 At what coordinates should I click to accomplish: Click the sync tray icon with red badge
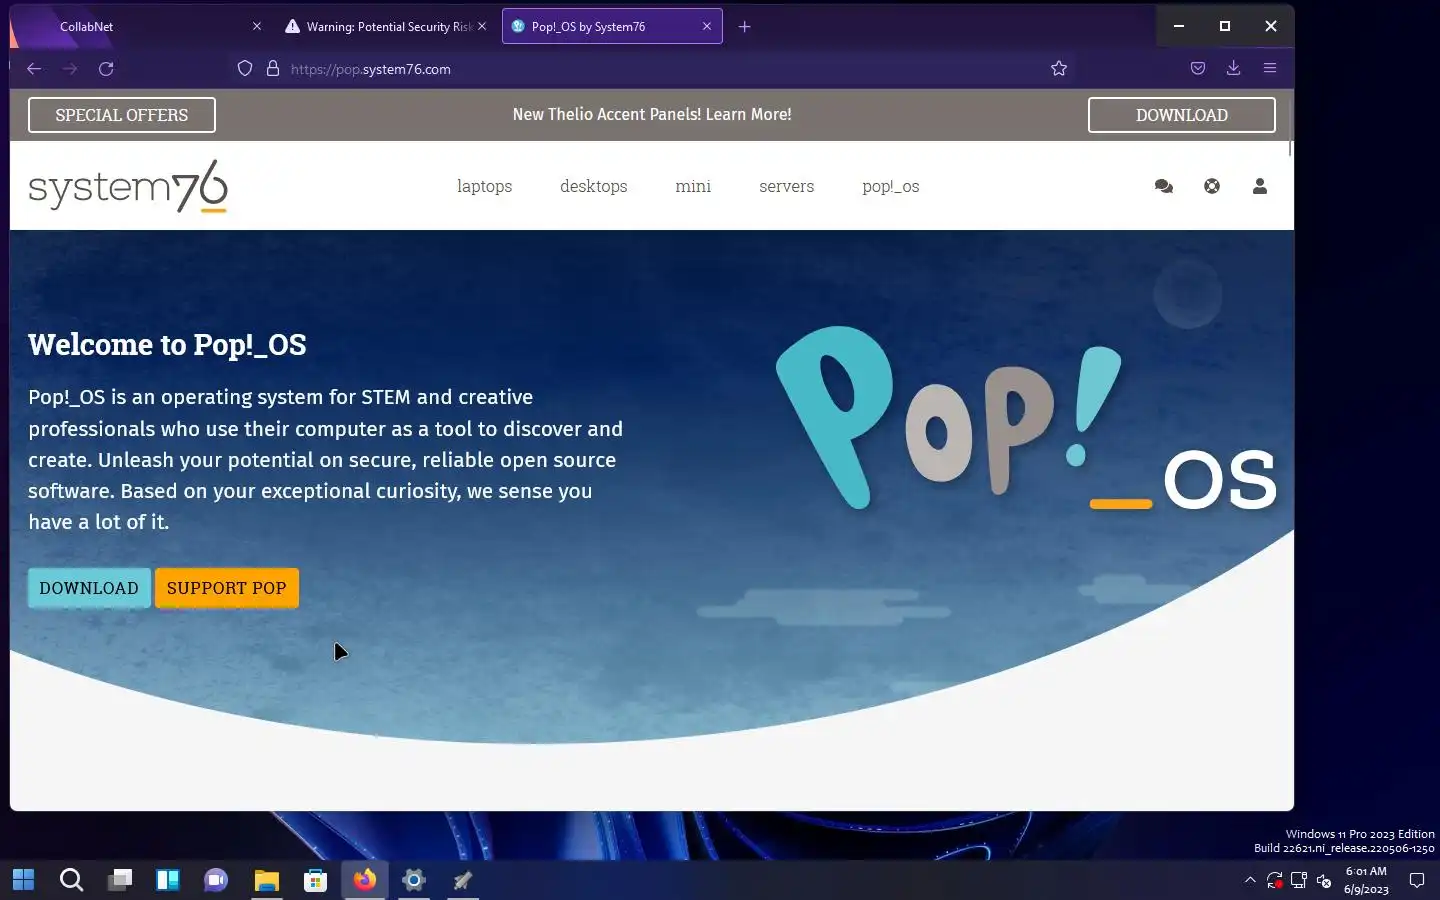click(1274, 880)
